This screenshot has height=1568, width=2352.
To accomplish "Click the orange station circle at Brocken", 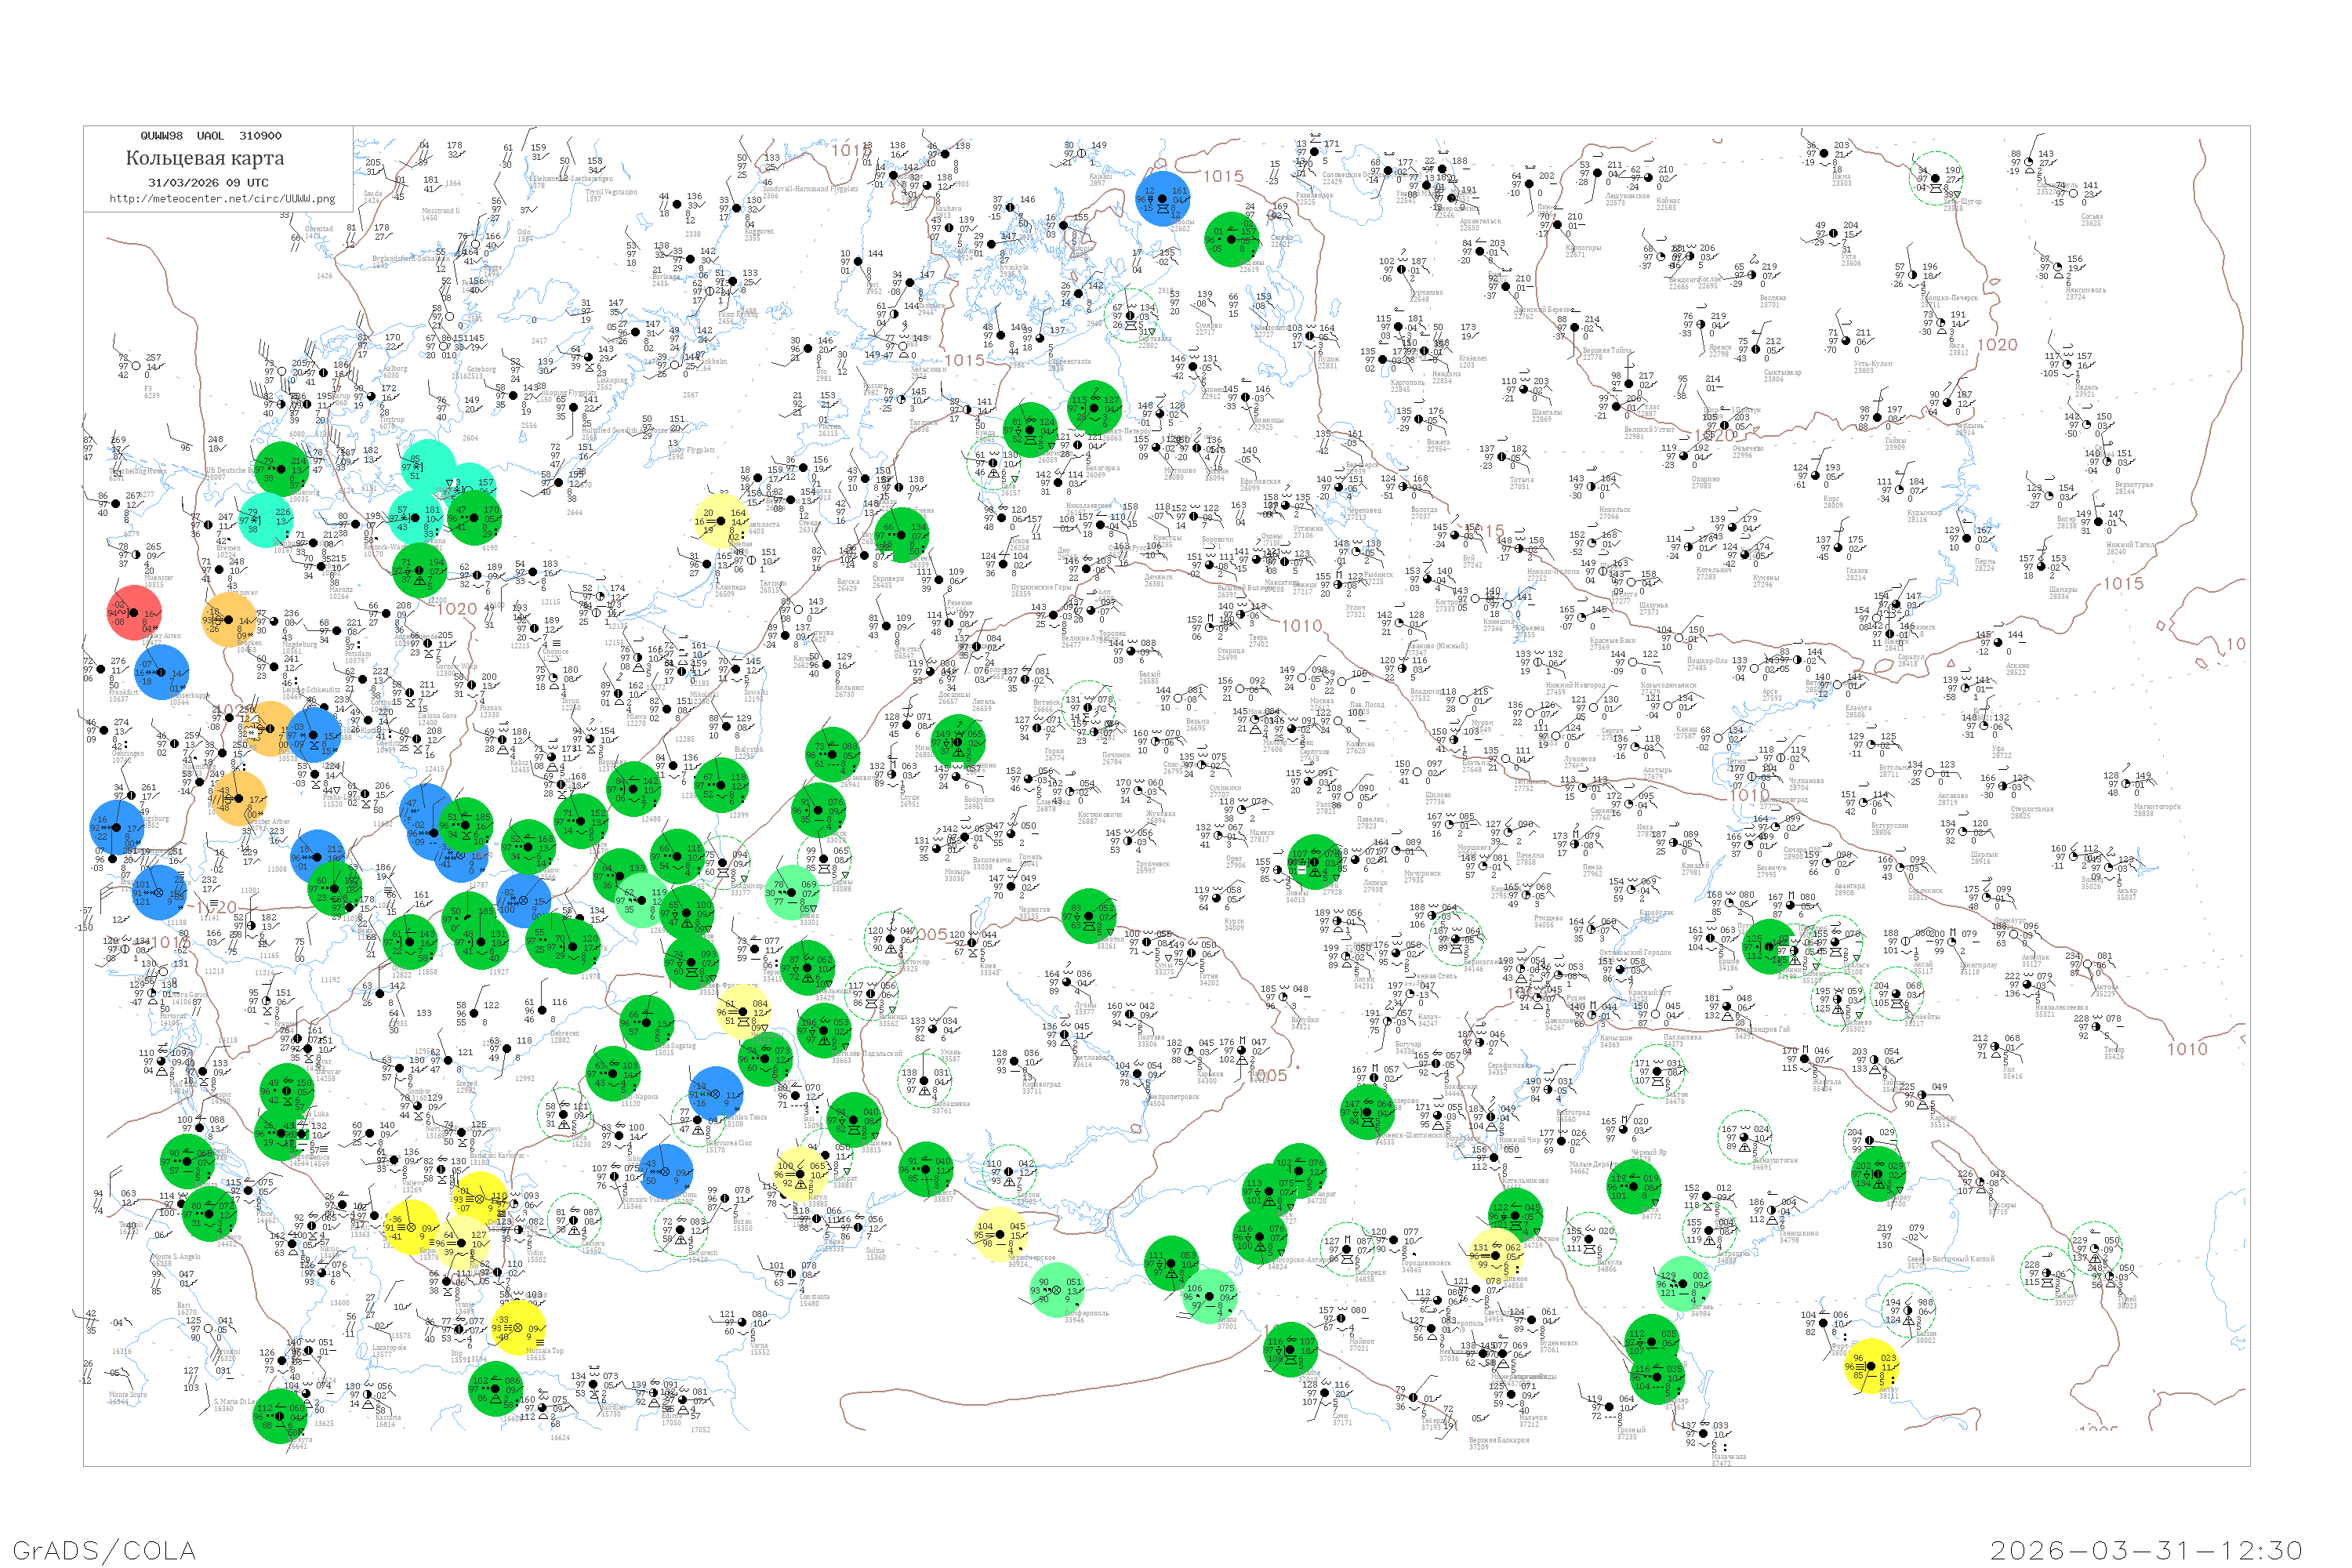I will tap(230, 619).
